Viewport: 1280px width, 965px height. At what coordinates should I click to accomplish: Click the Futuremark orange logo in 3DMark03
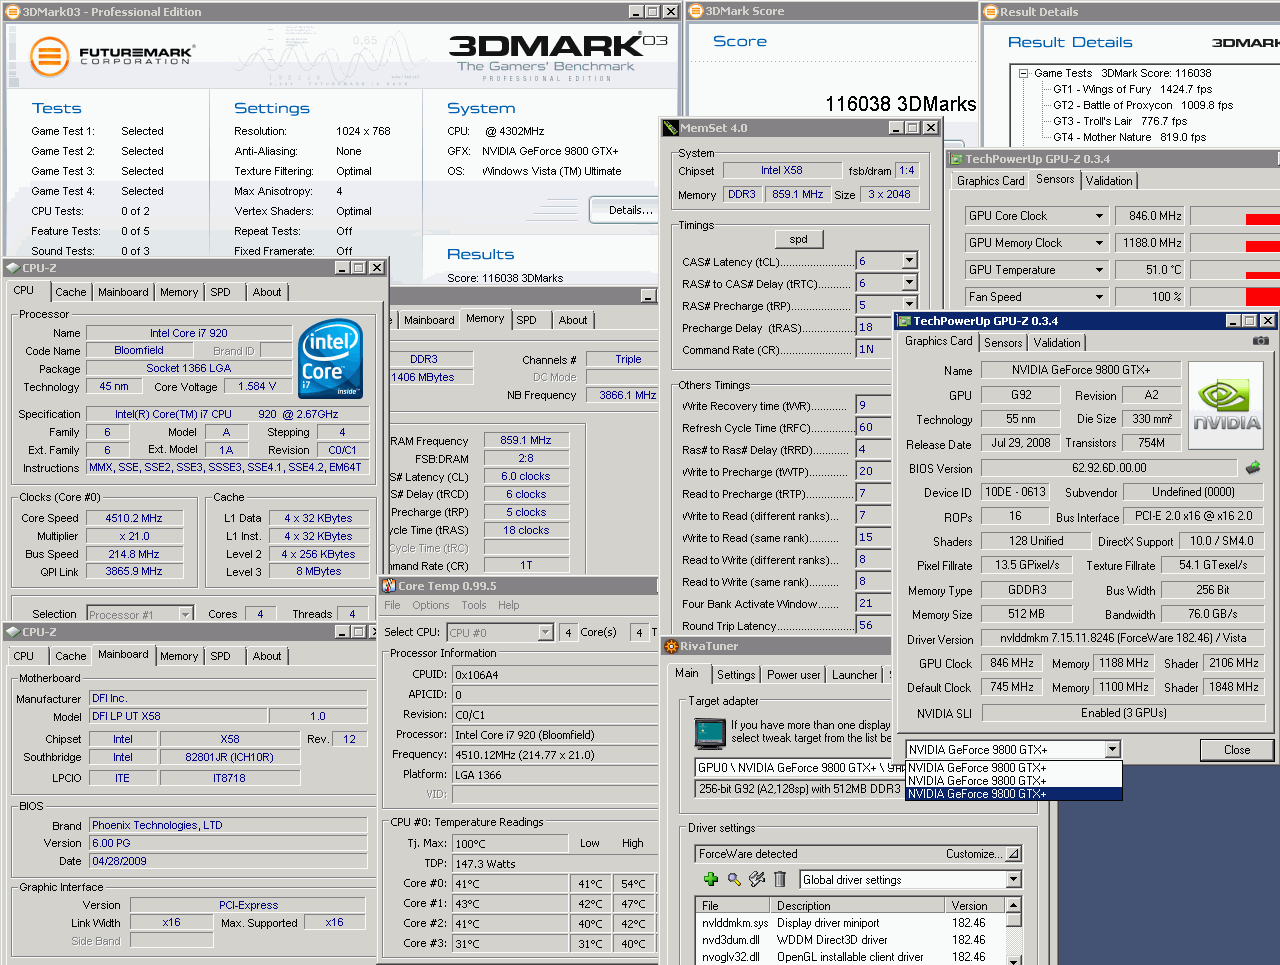click(x=49, y=57)
